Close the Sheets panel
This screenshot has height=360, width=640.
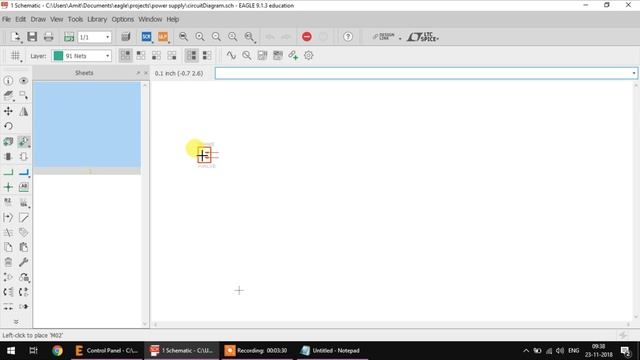[146, 73]
